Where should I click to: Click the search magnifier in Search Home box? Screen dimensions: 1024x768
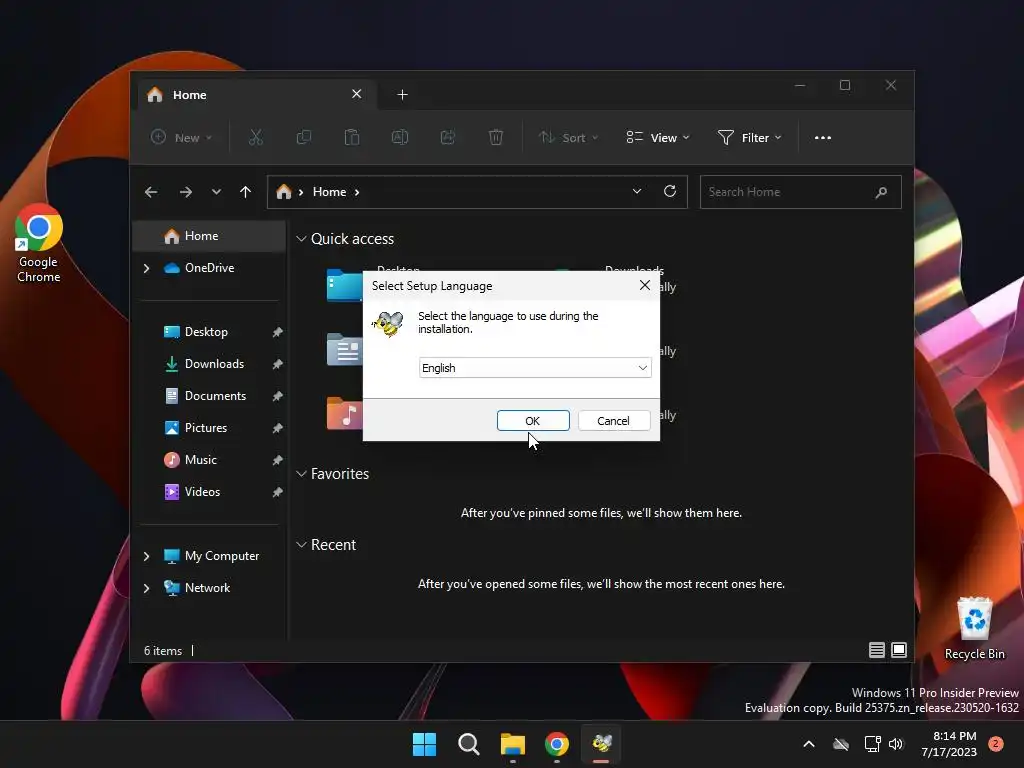coord(881,192)
